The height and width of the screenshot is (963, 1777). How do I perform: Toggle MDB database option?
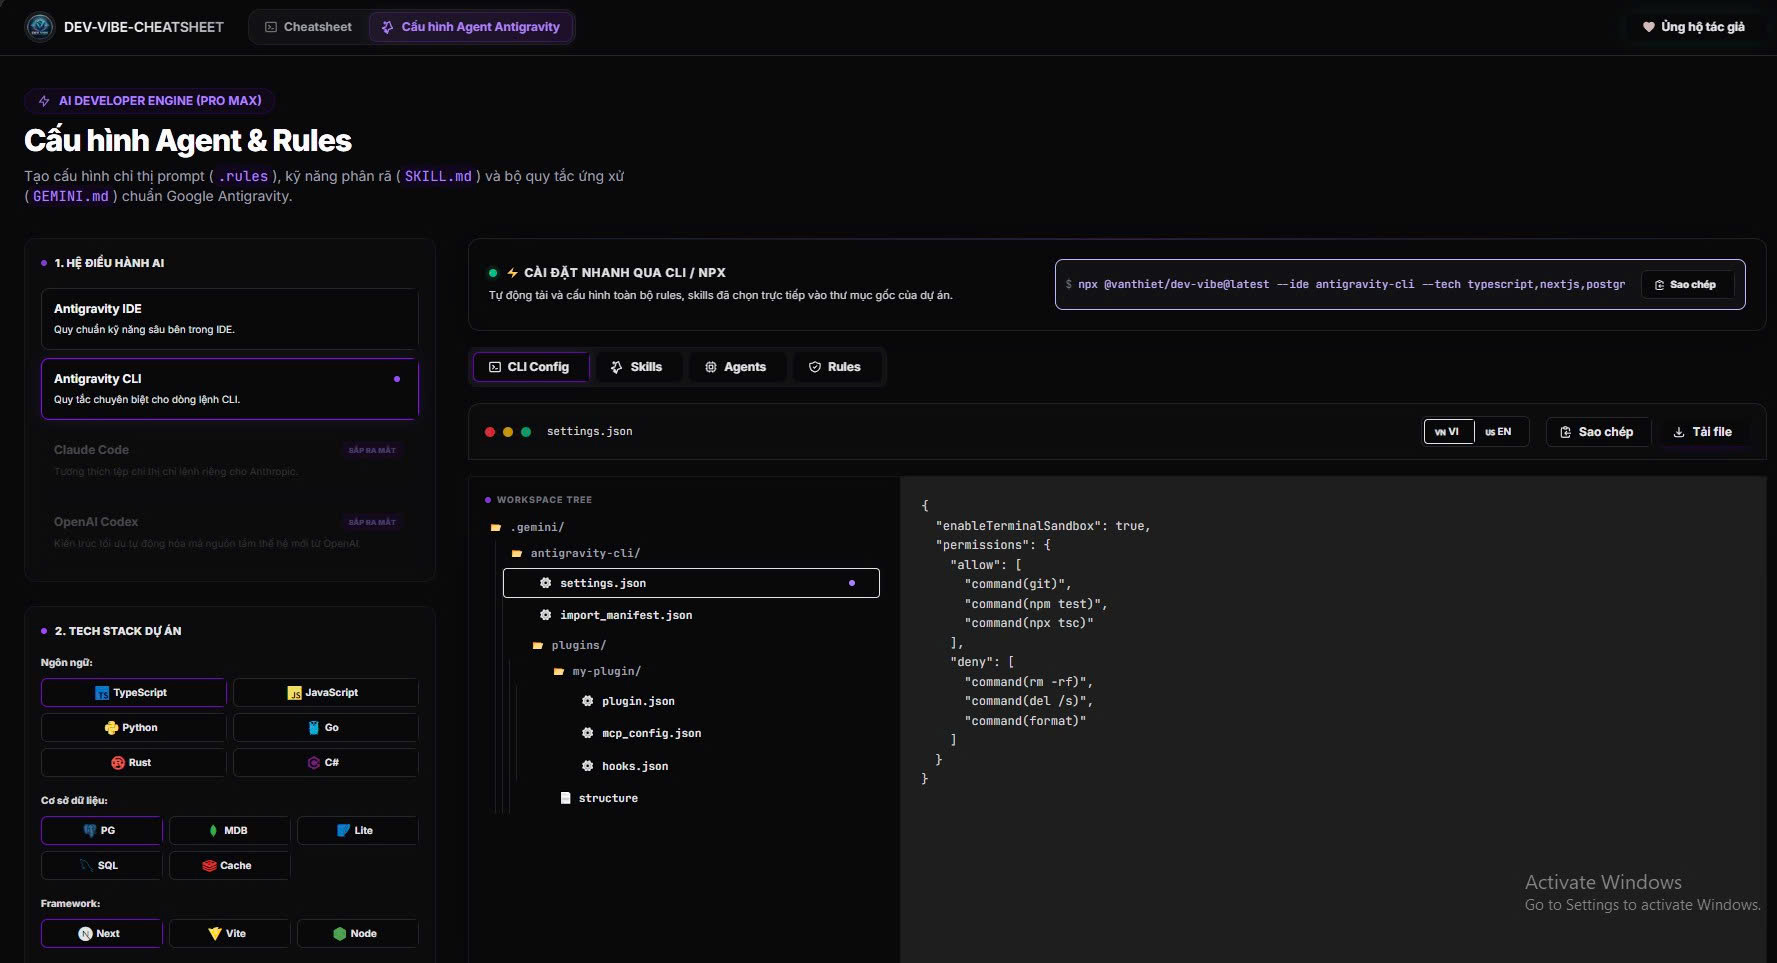coord(229,831)
